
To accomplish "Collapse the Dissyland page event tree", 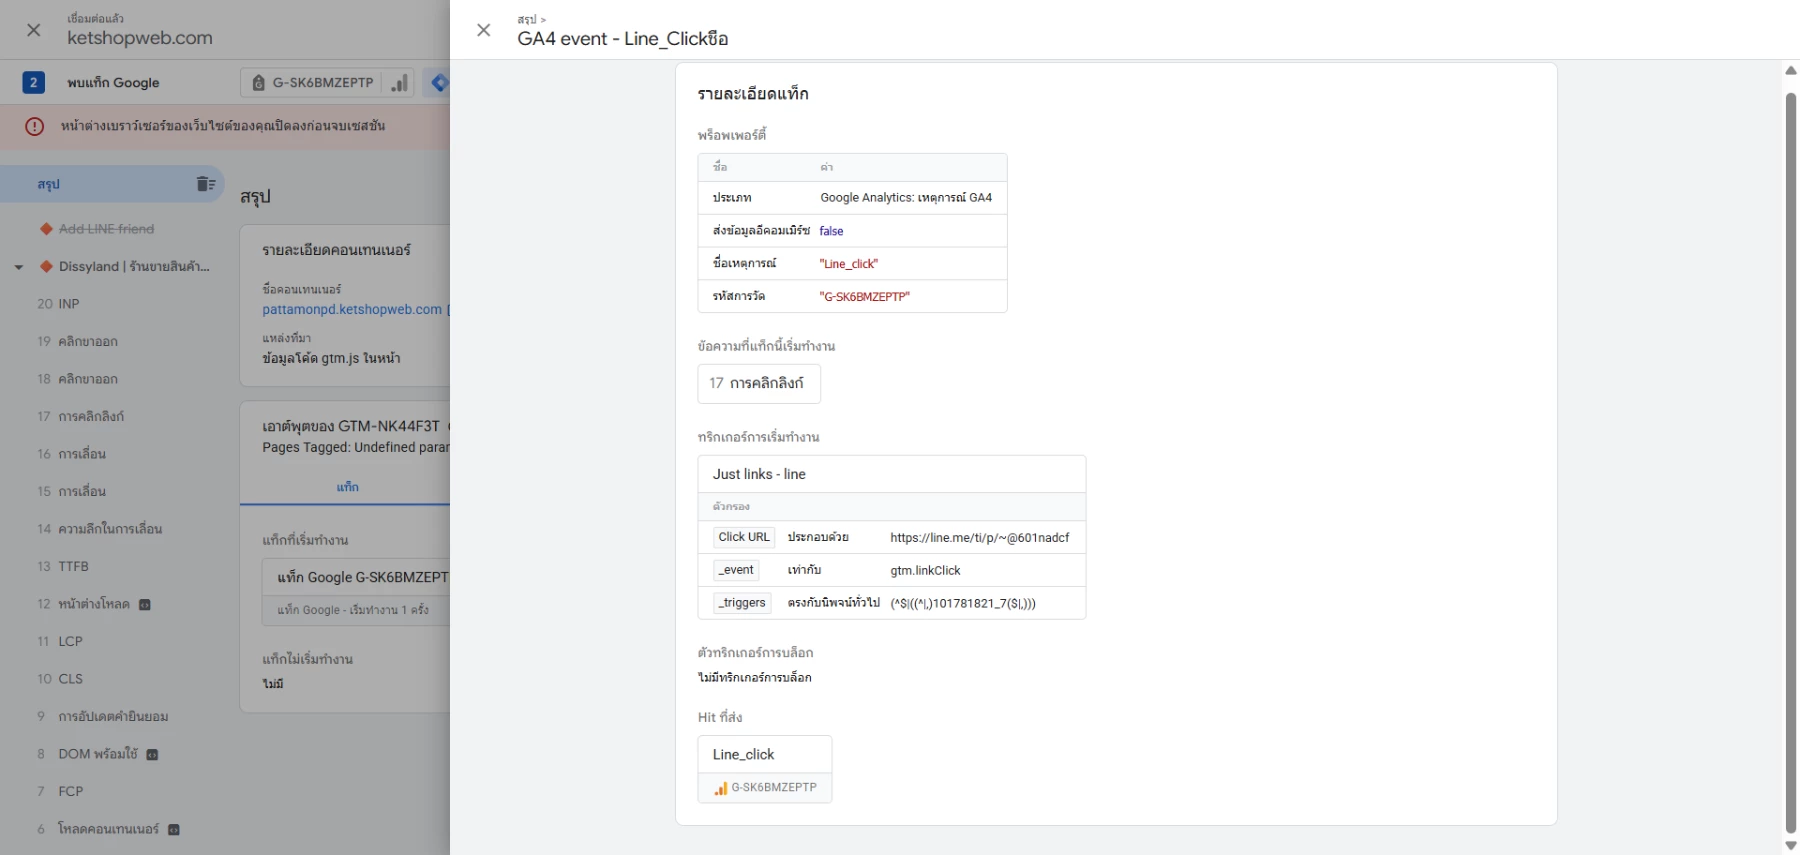I will point(18,267).
